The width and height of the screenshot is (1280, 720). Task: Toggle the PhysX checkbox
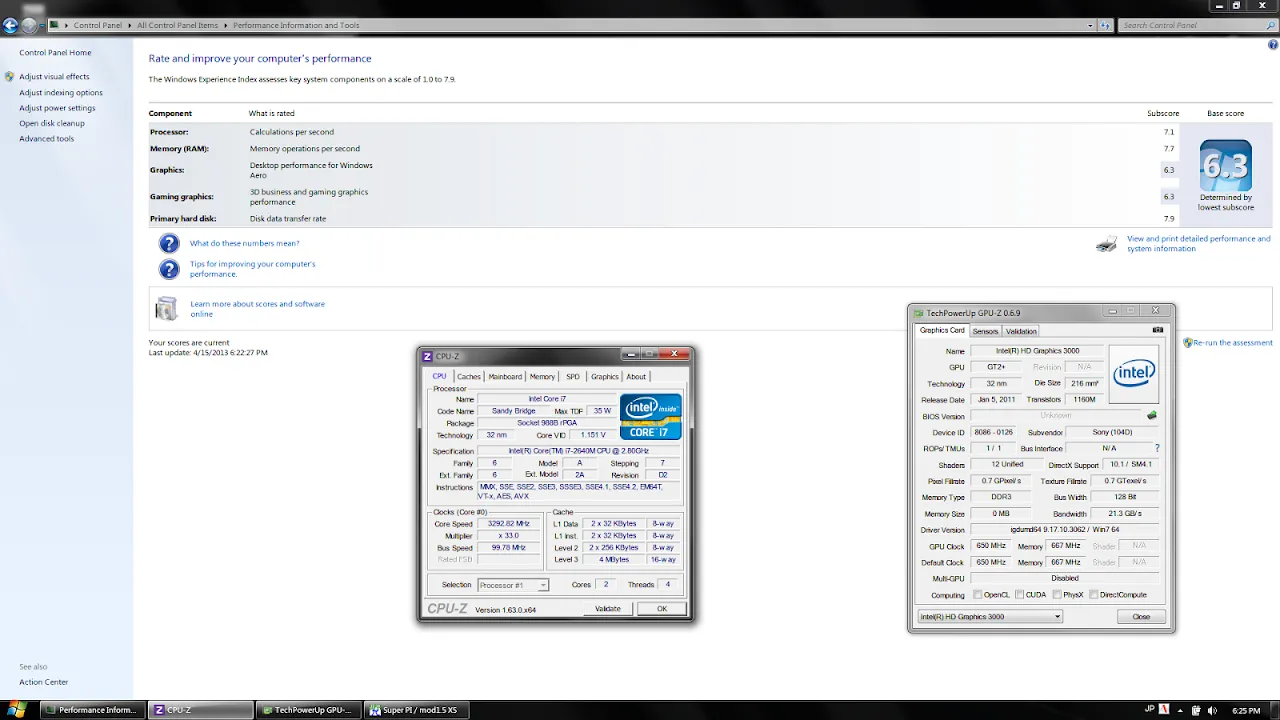(1057, 595)
